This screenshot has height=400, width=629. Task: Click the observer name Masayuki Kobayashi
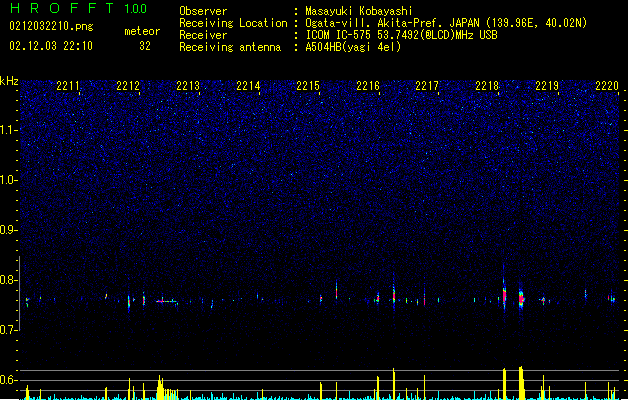(359, 11)
